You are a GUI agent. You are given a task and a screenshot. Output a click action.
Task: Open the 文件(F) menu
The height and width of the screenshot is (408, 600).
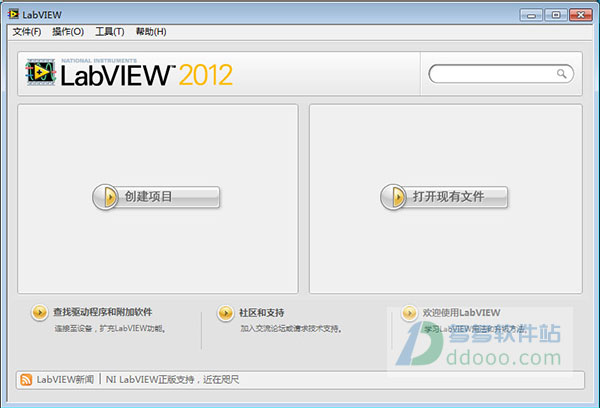27,32
